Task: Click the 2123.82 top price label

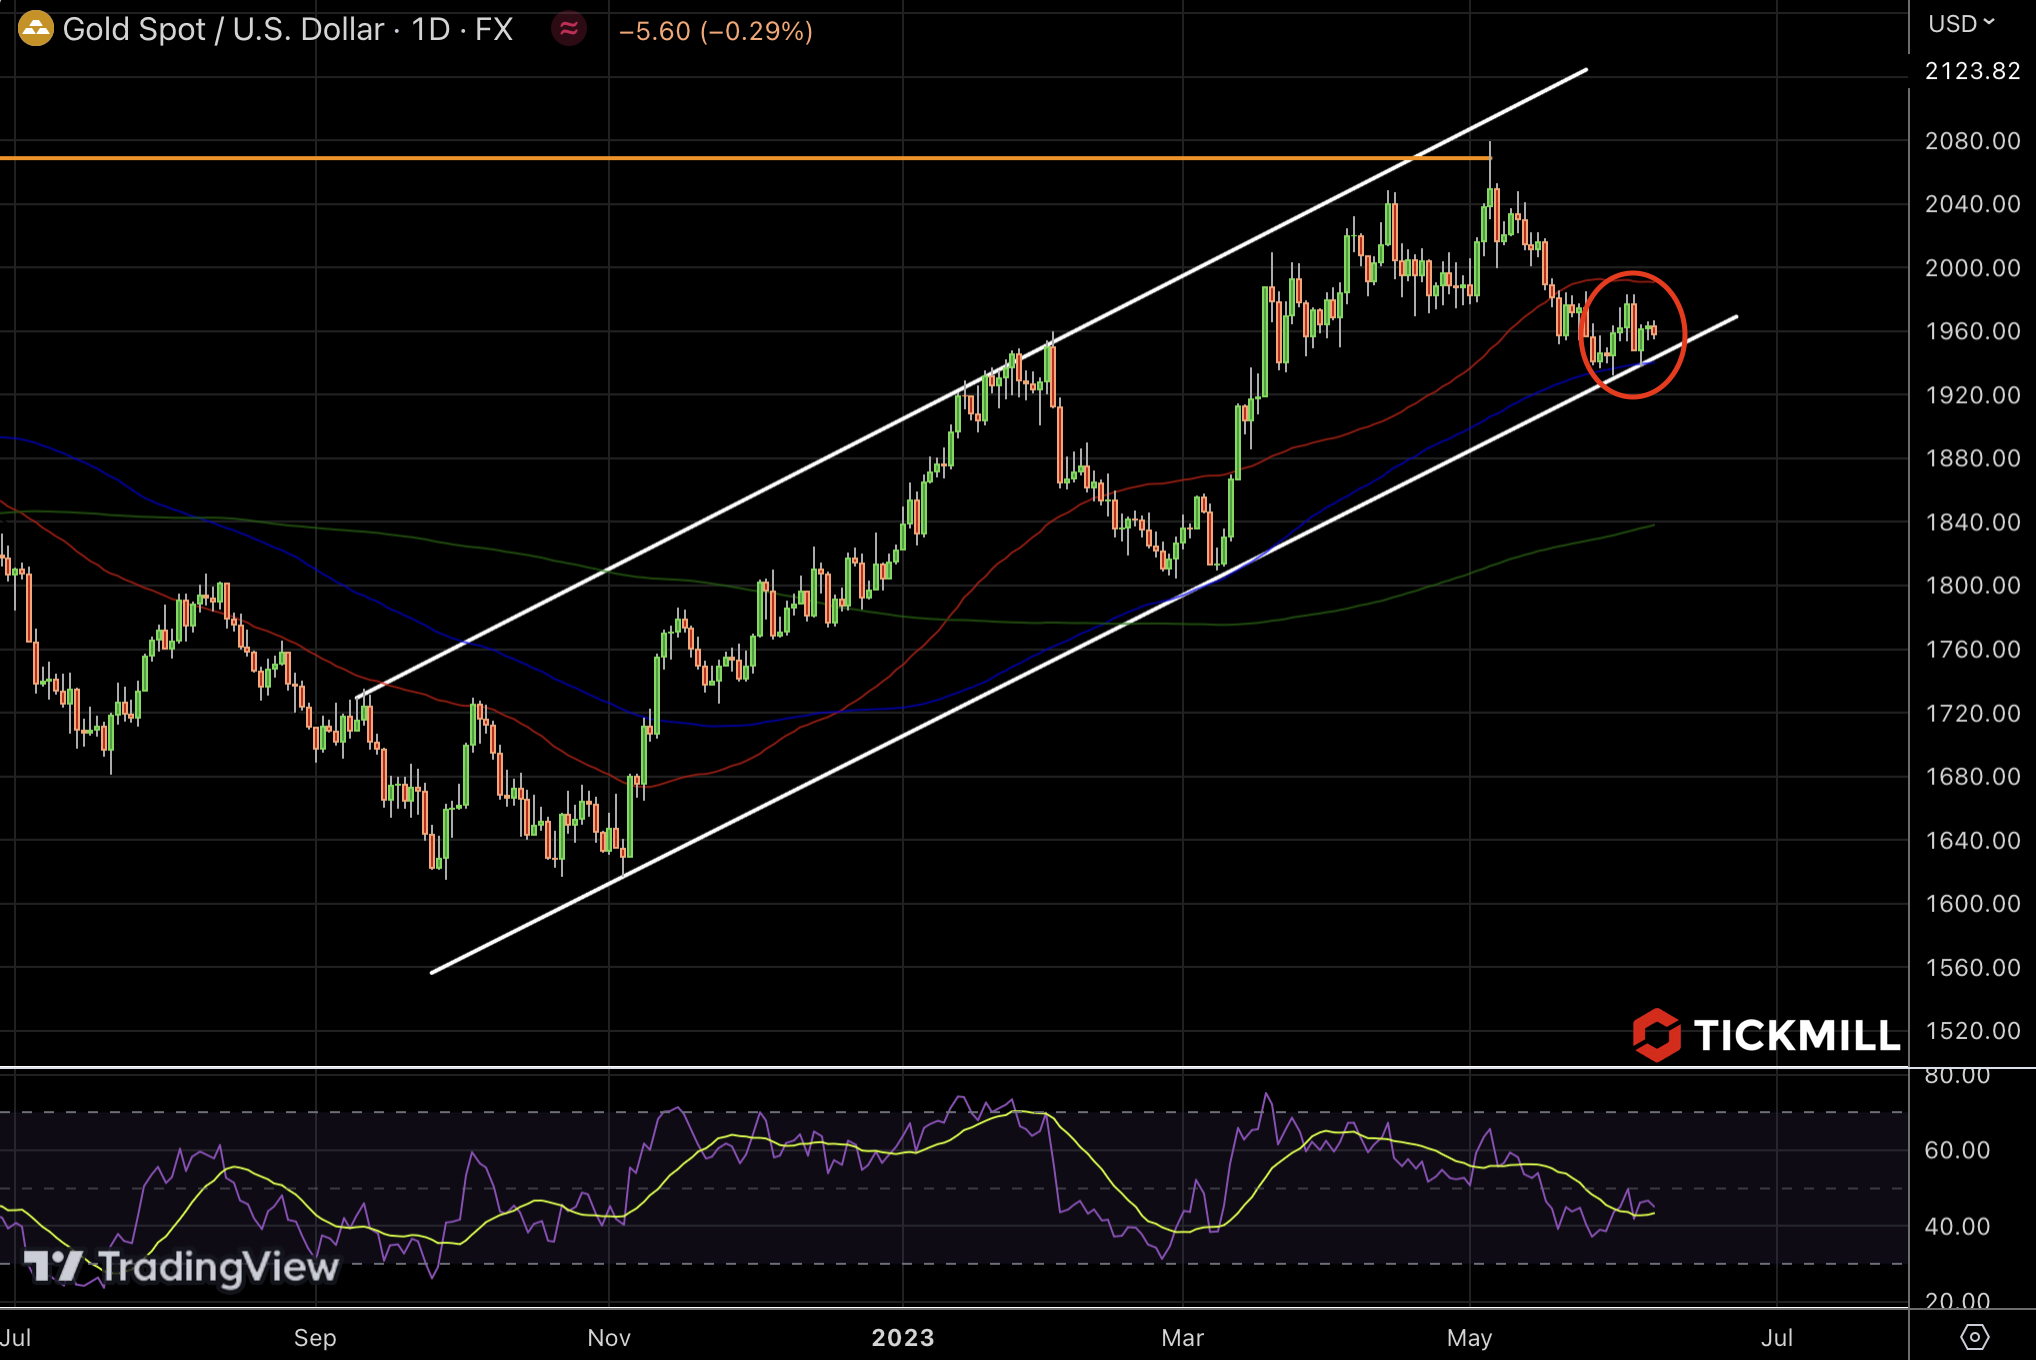Action: (1972, 71)
